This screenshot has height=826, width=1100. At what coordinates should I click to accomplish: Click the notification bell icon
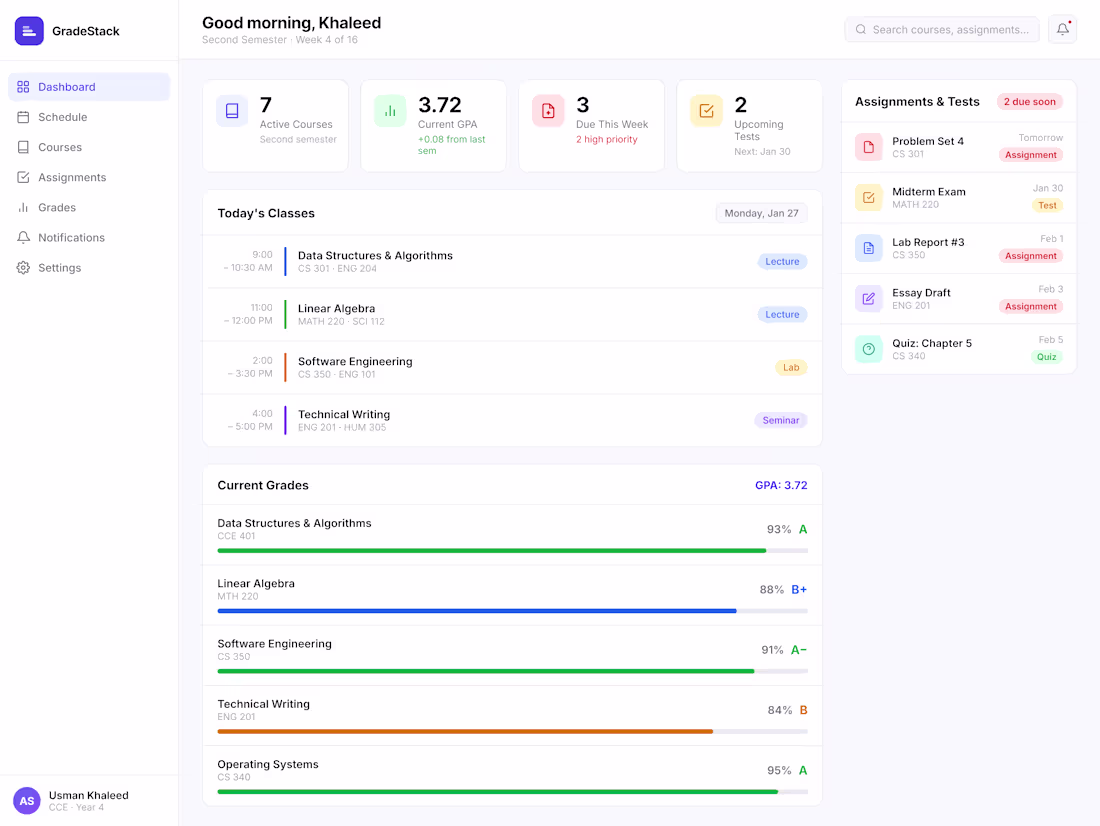[x=1062, y=29]
